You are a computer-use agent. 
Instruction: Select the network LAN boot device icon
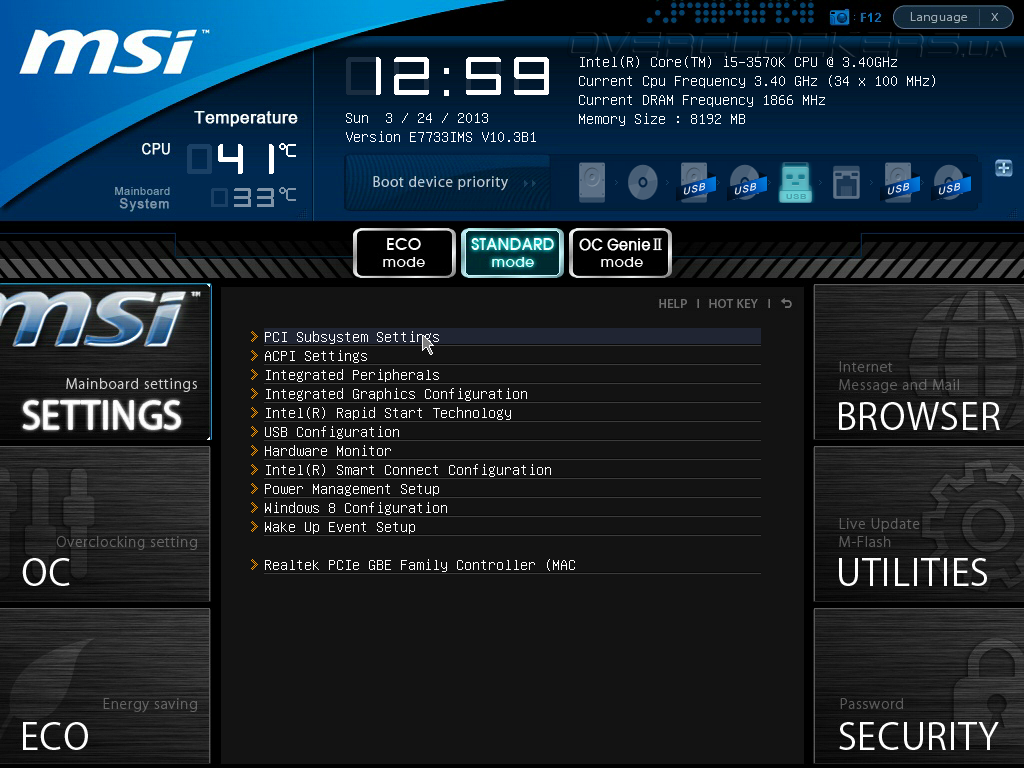coord(846,182)
